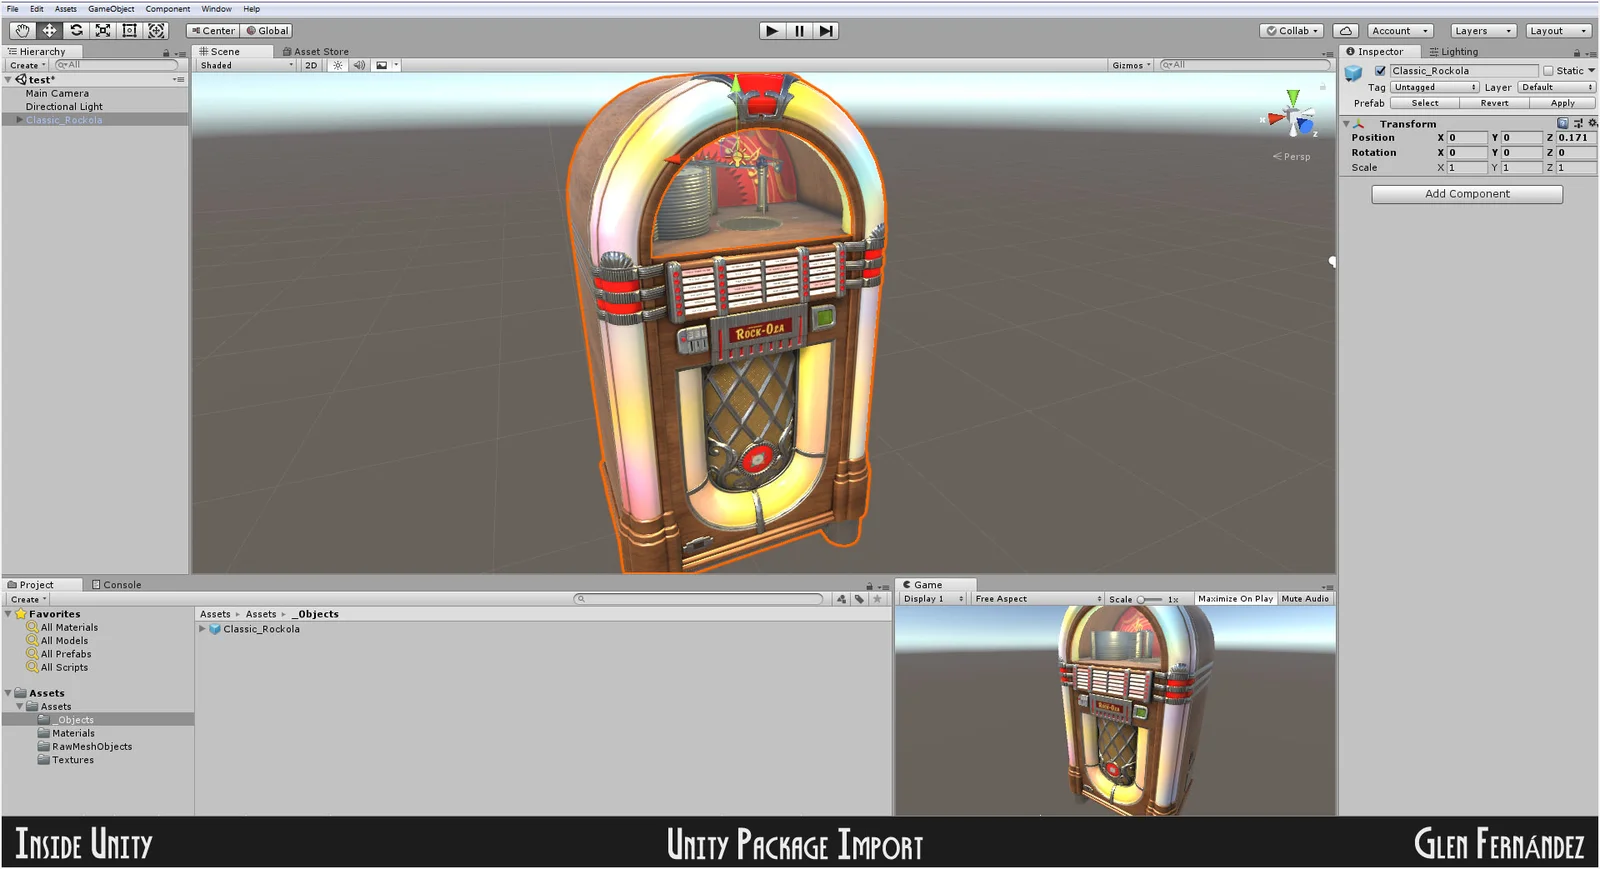This screenshot has width=1600, height=869.
Task: Open the Window menu
Action: pos(216,9)
